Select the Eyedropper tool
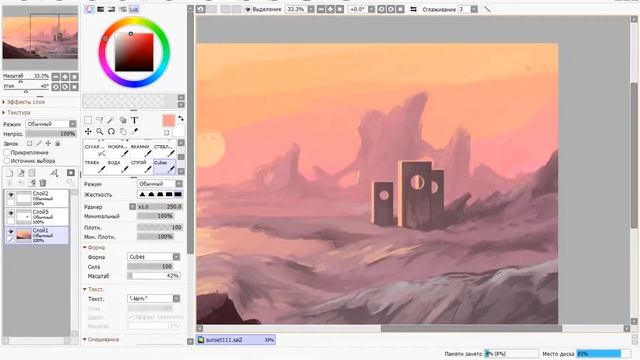Screen dimensions: 640x360 [134, 131]
